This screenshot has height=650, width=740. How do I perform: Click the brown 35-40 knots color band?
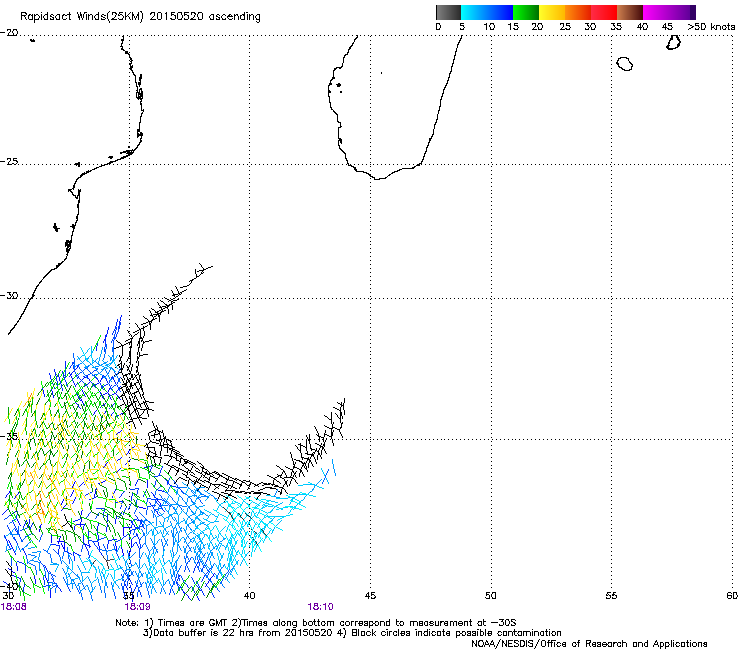pyautogui.click(x=630, y=12)
